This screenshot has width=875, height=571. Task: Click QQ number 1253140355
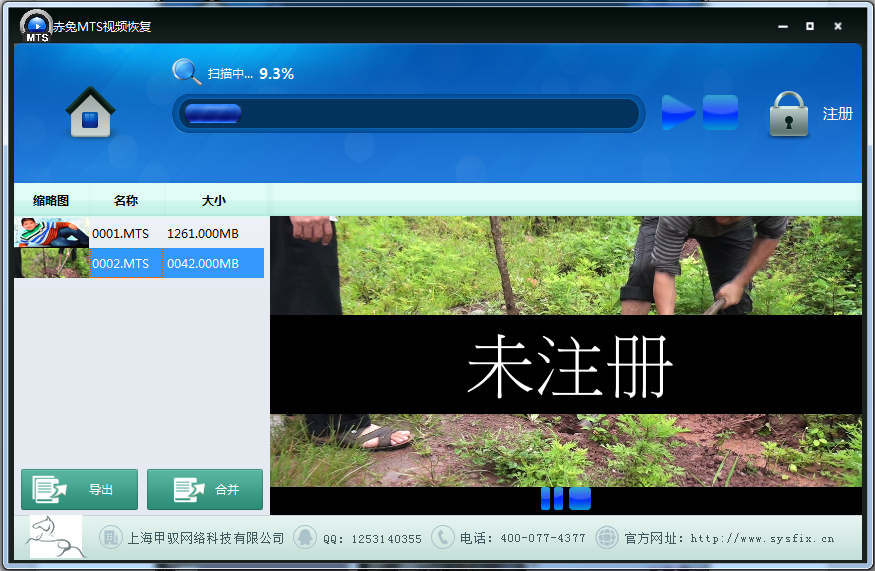(386, 539)
